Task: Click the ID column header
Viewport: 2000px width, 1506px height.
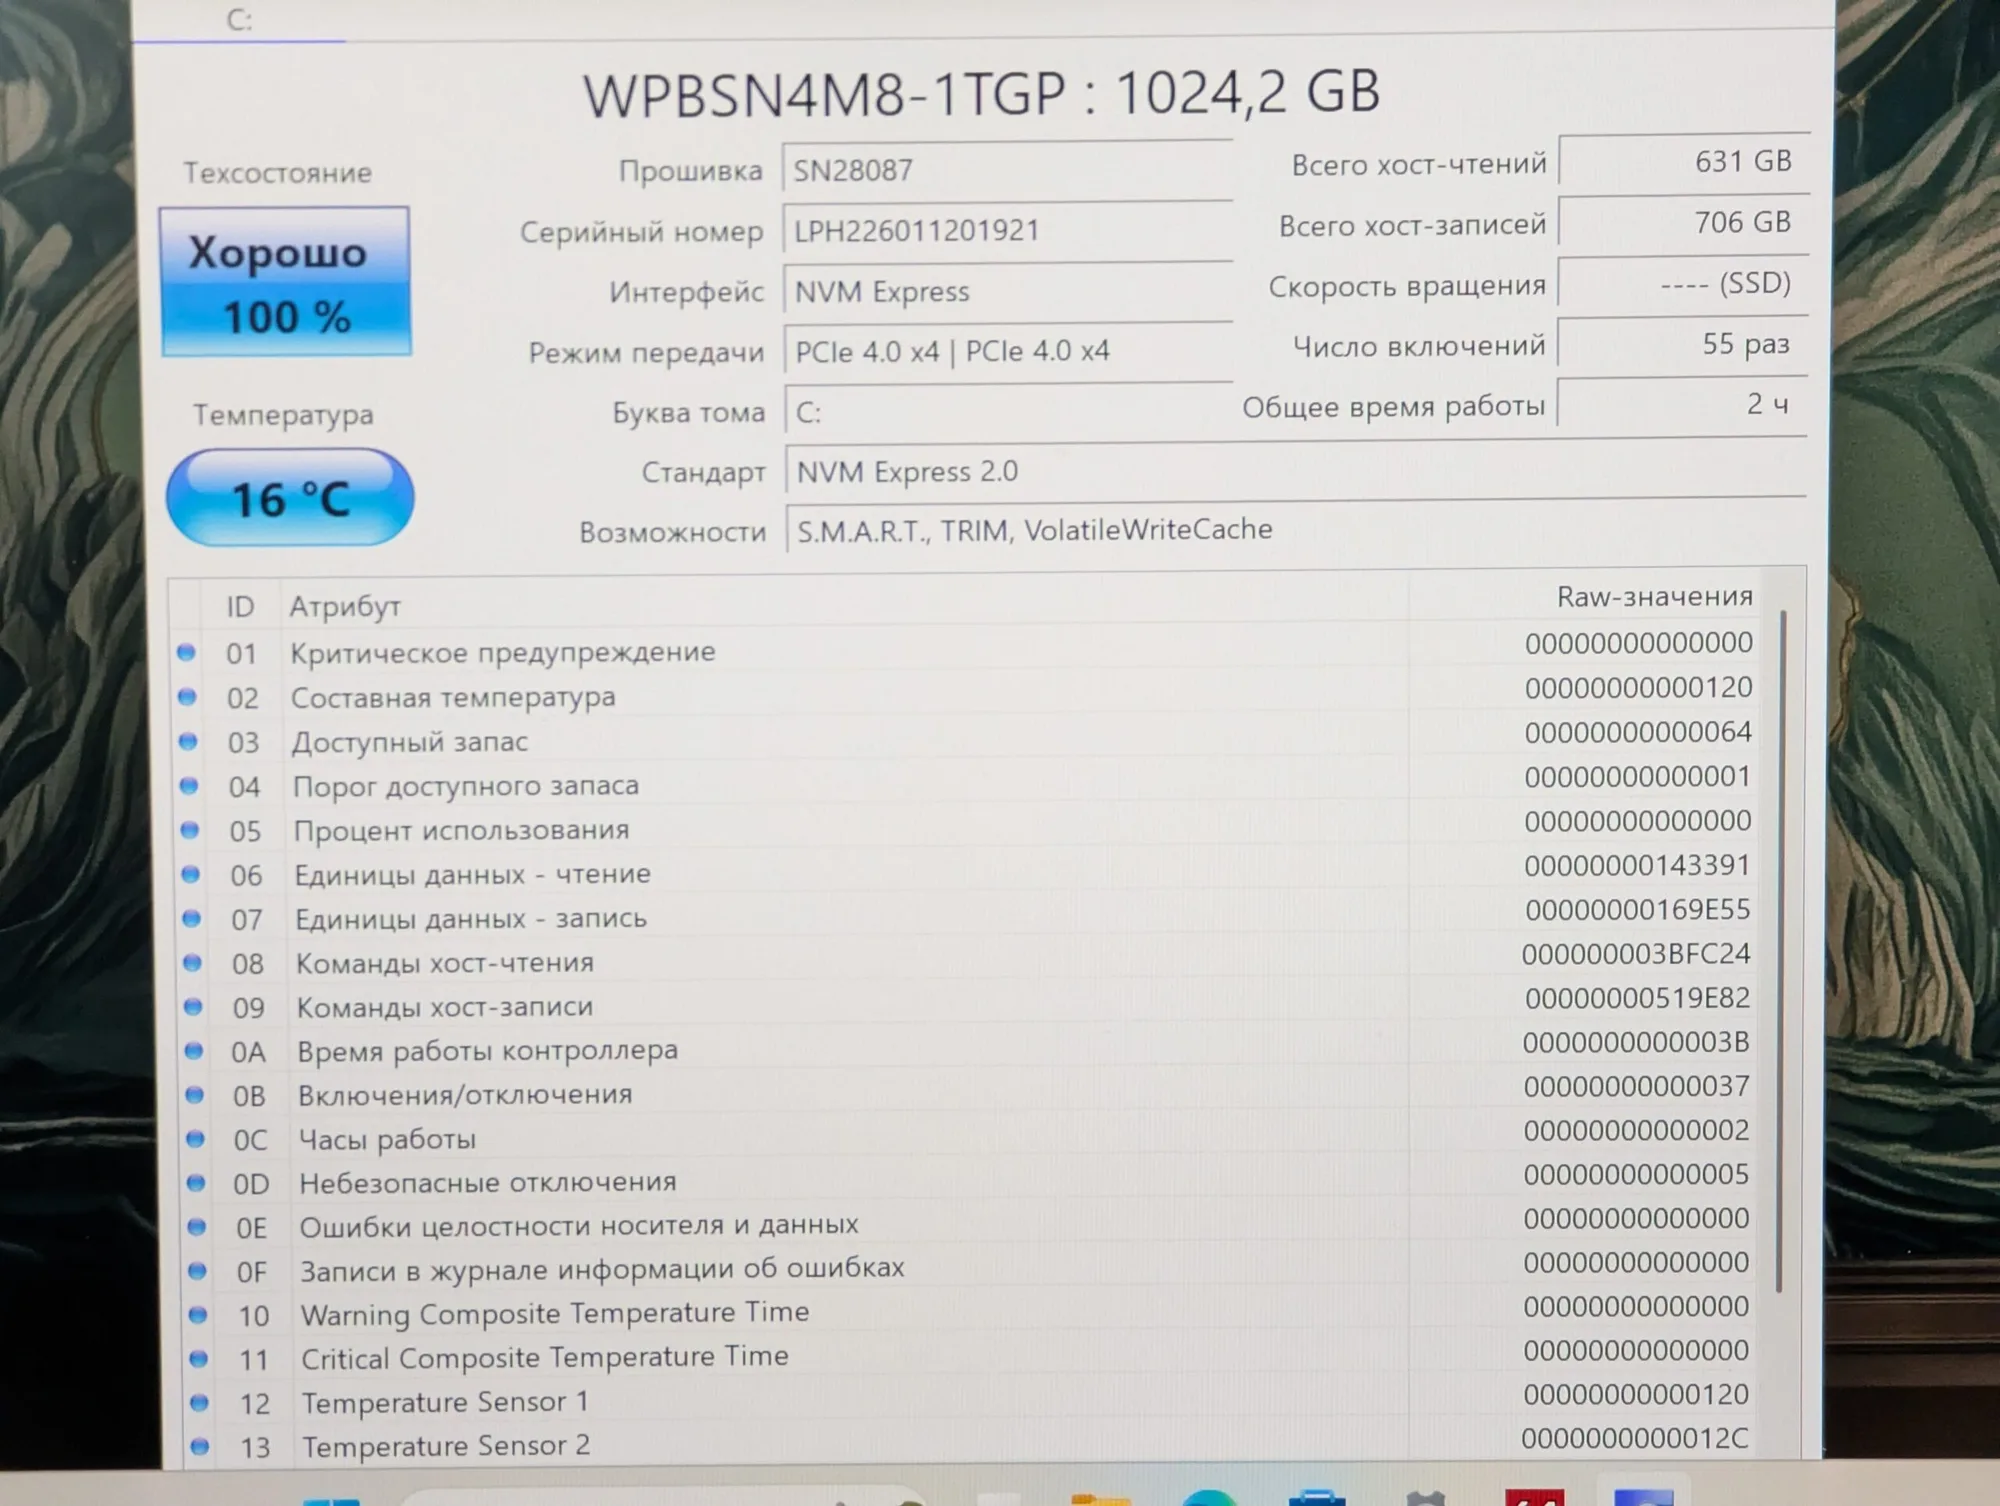Action: click(240, 607)
